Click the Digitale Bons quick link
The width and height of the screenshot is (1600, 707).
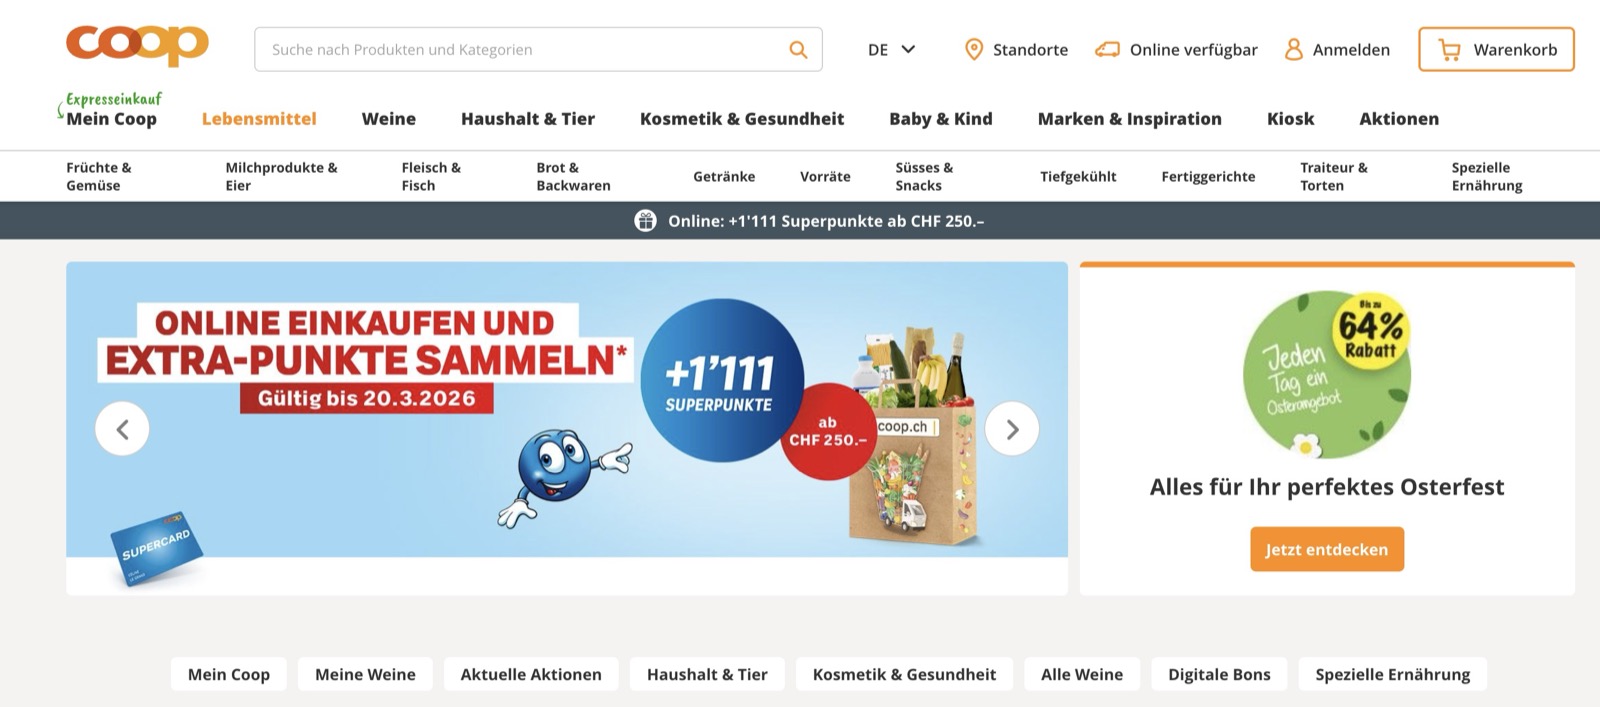(1219, 674)
